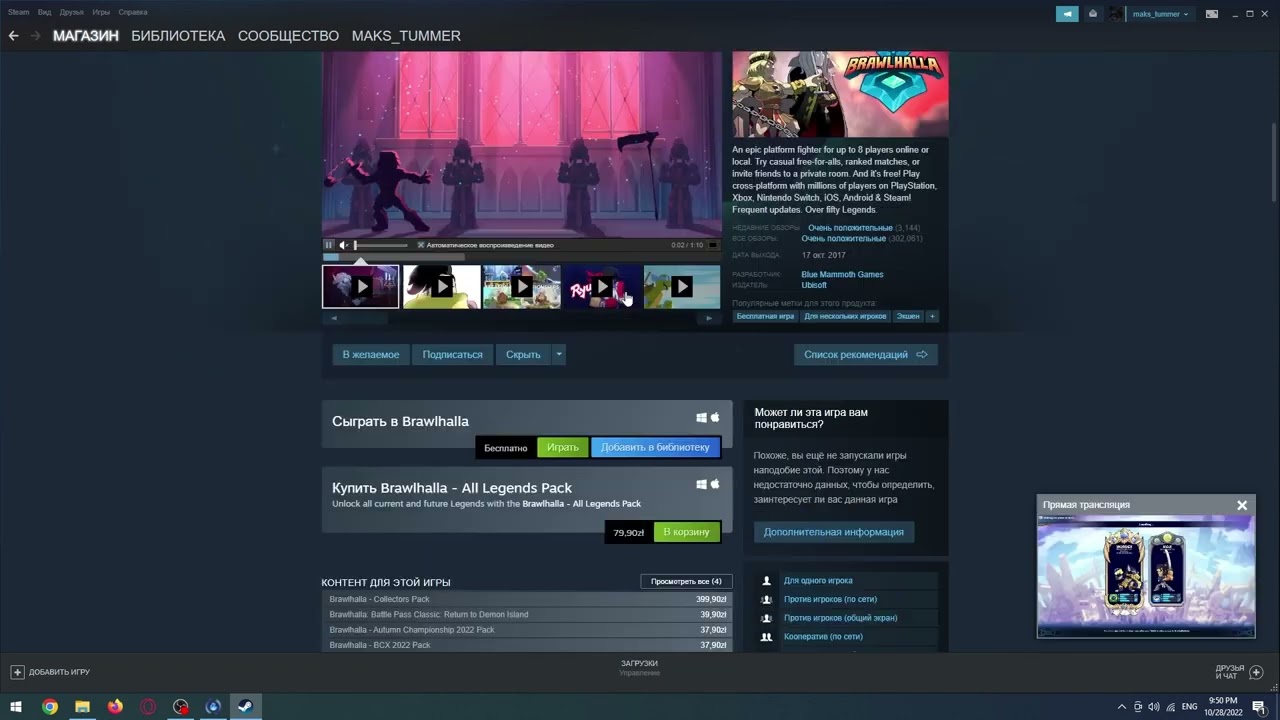Click Добавить в библиотеку

pyautogui.click(x=655, y=447)
